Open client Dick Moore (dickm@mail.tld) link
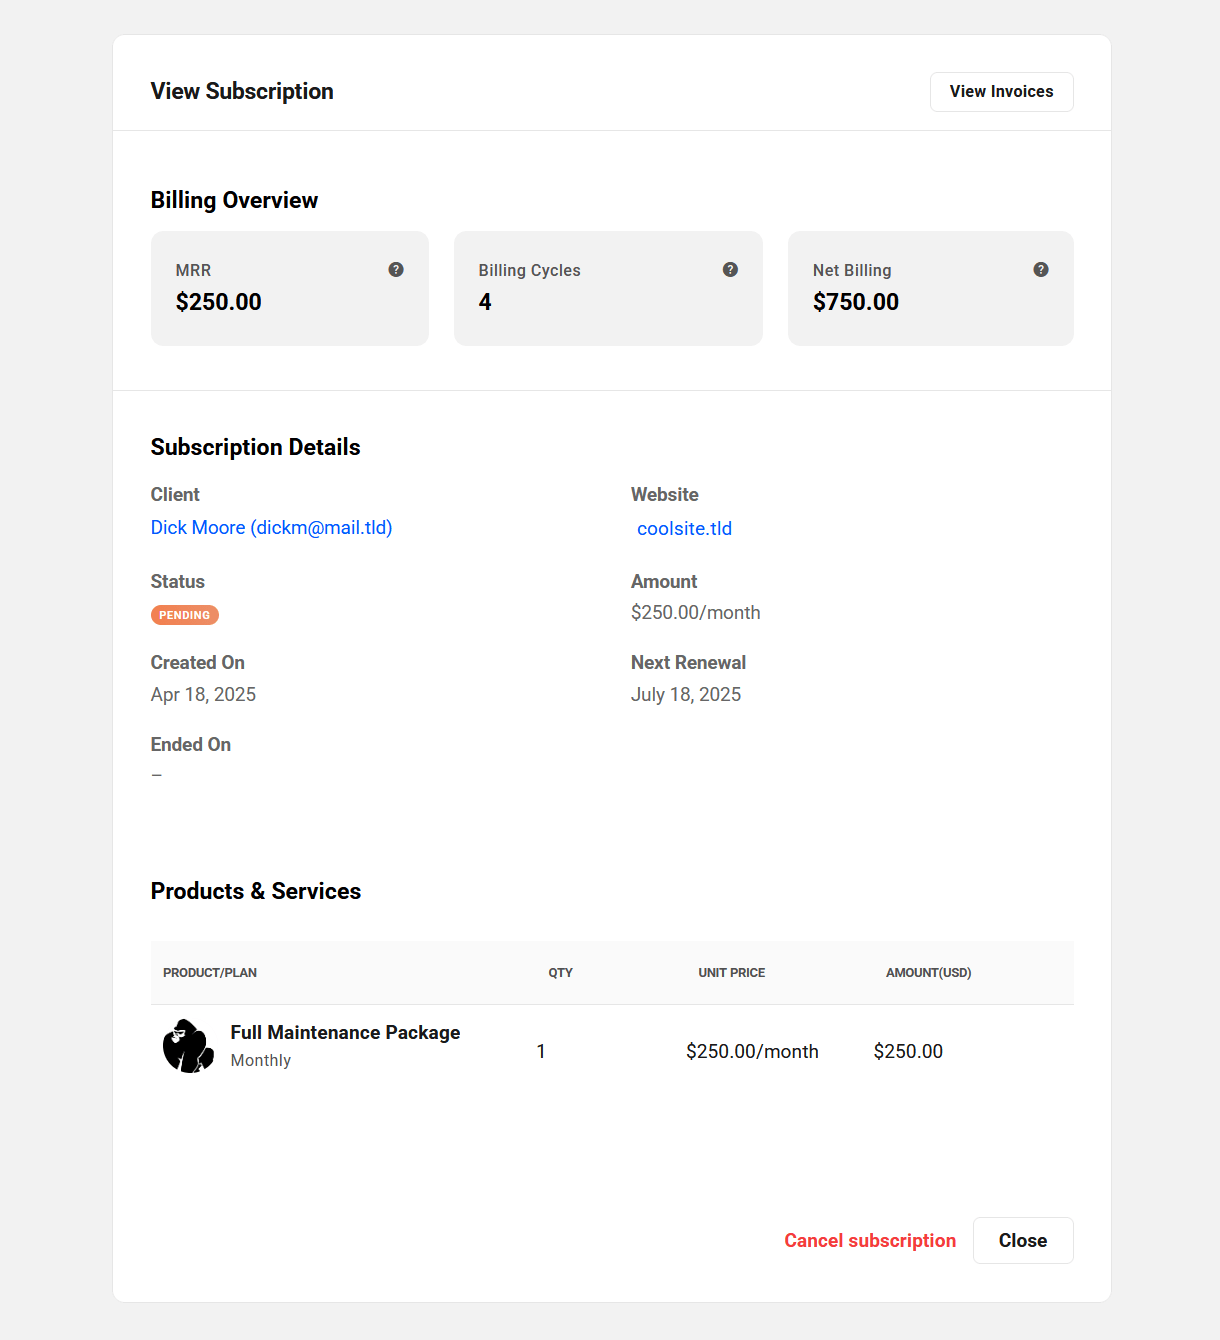1220x1340 pixels. point(271,528)
